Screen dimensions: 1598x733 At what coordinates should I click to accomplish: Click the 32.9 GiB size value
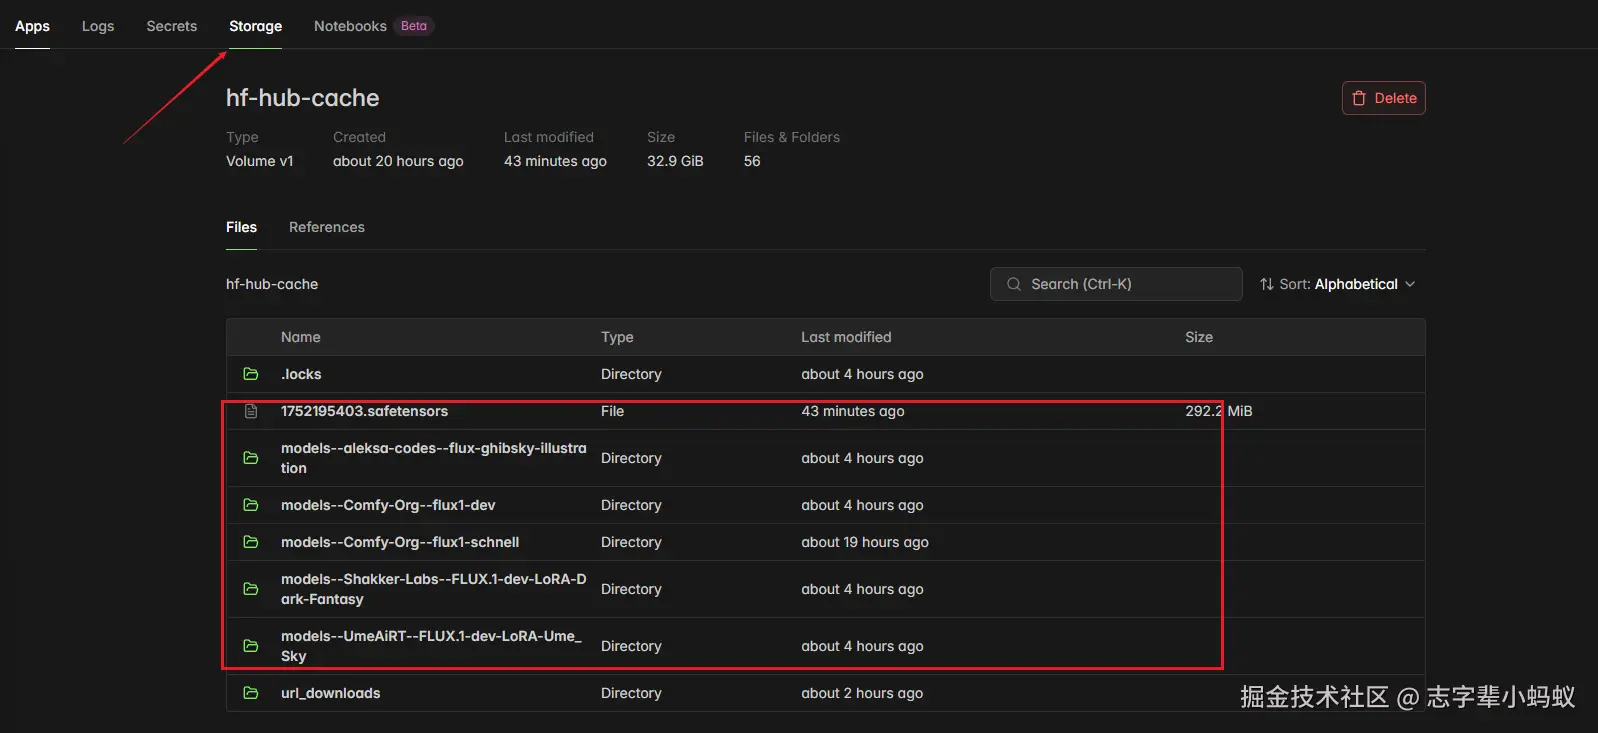tap(675, 161)
